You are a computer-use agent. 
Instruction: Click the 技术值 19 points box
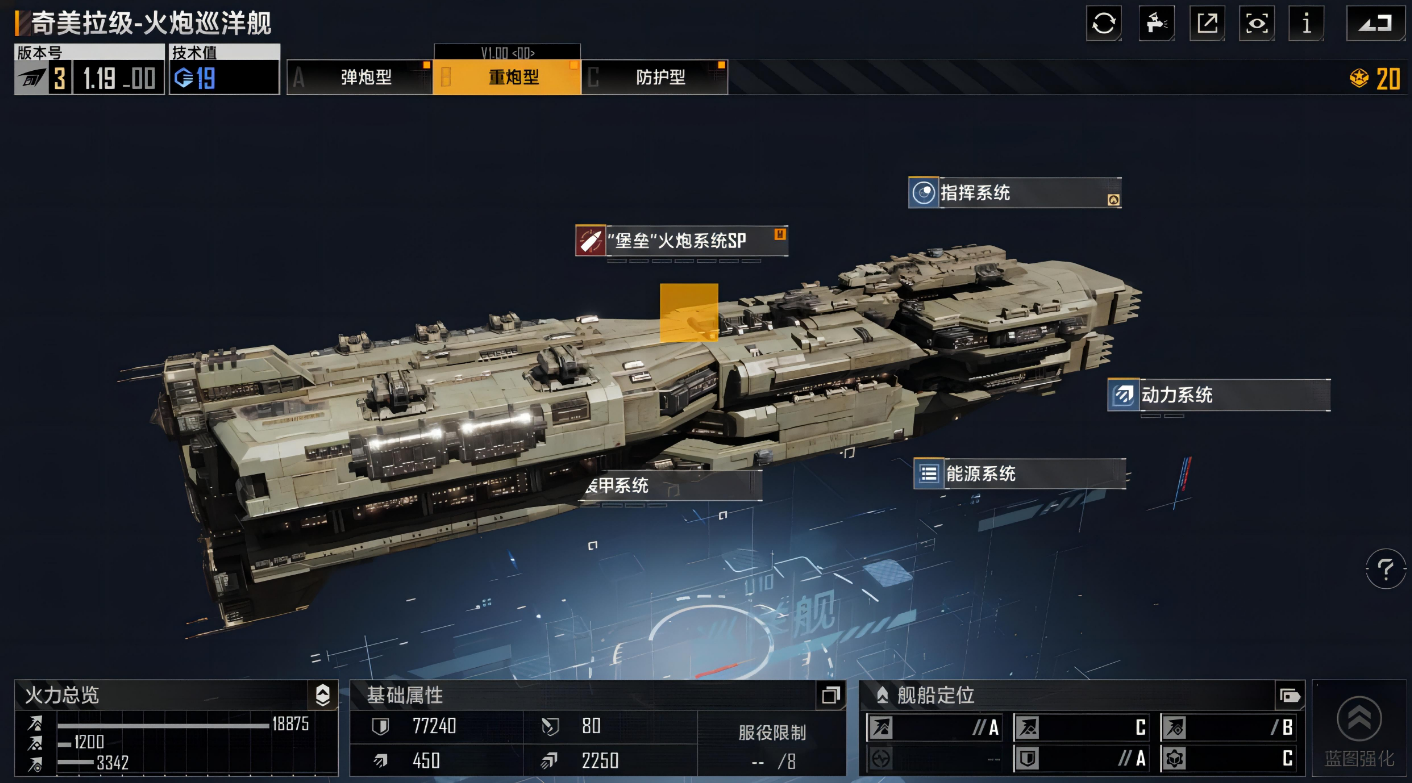pyautogui.click(x=224, y=69)
